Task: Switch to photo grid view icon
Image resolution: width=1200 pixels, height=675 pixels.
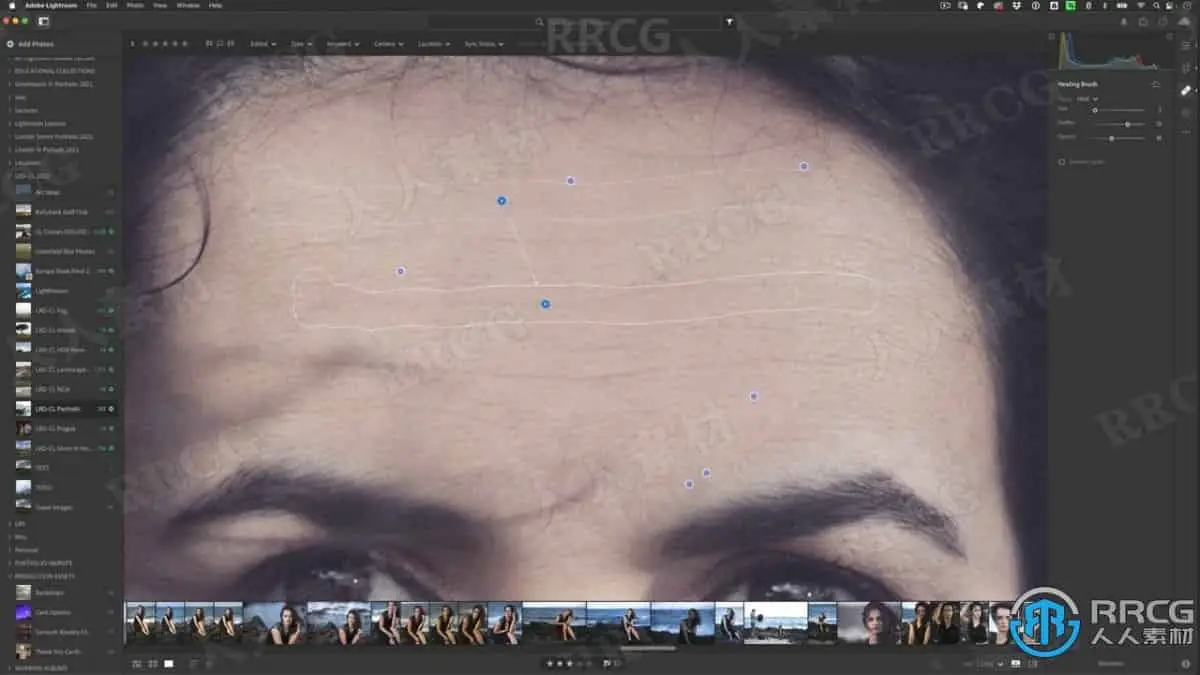Action: [x=137, y=663]
